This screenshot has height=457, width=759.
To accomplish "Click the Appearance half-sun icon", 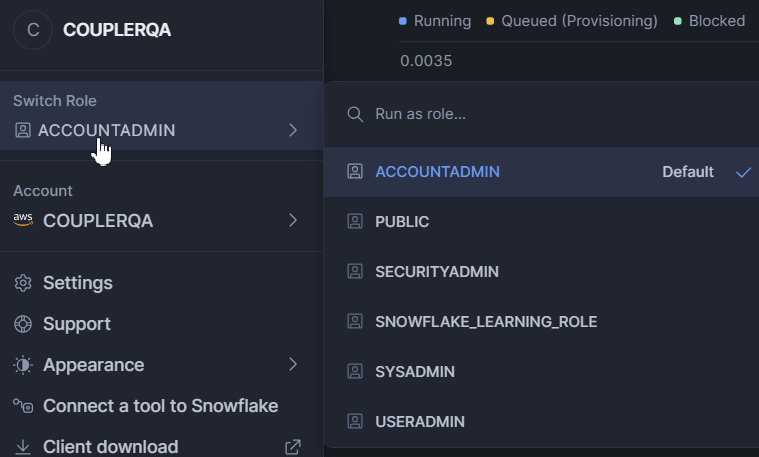I will click(x=23, y=365).
